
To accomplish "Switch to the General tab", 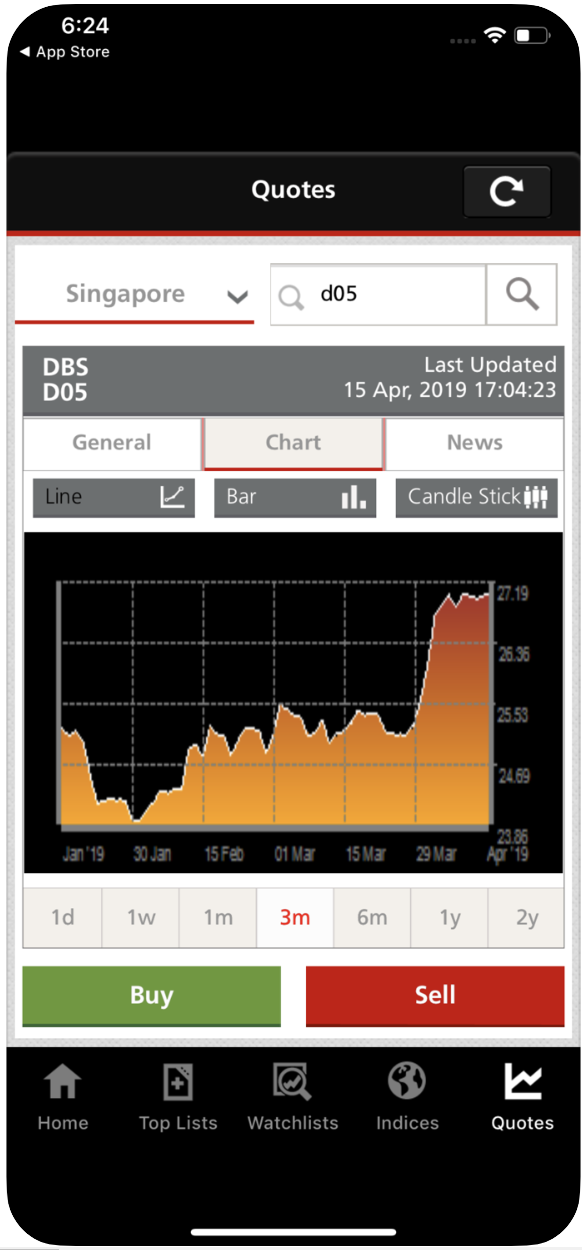I will coord(112,443).
